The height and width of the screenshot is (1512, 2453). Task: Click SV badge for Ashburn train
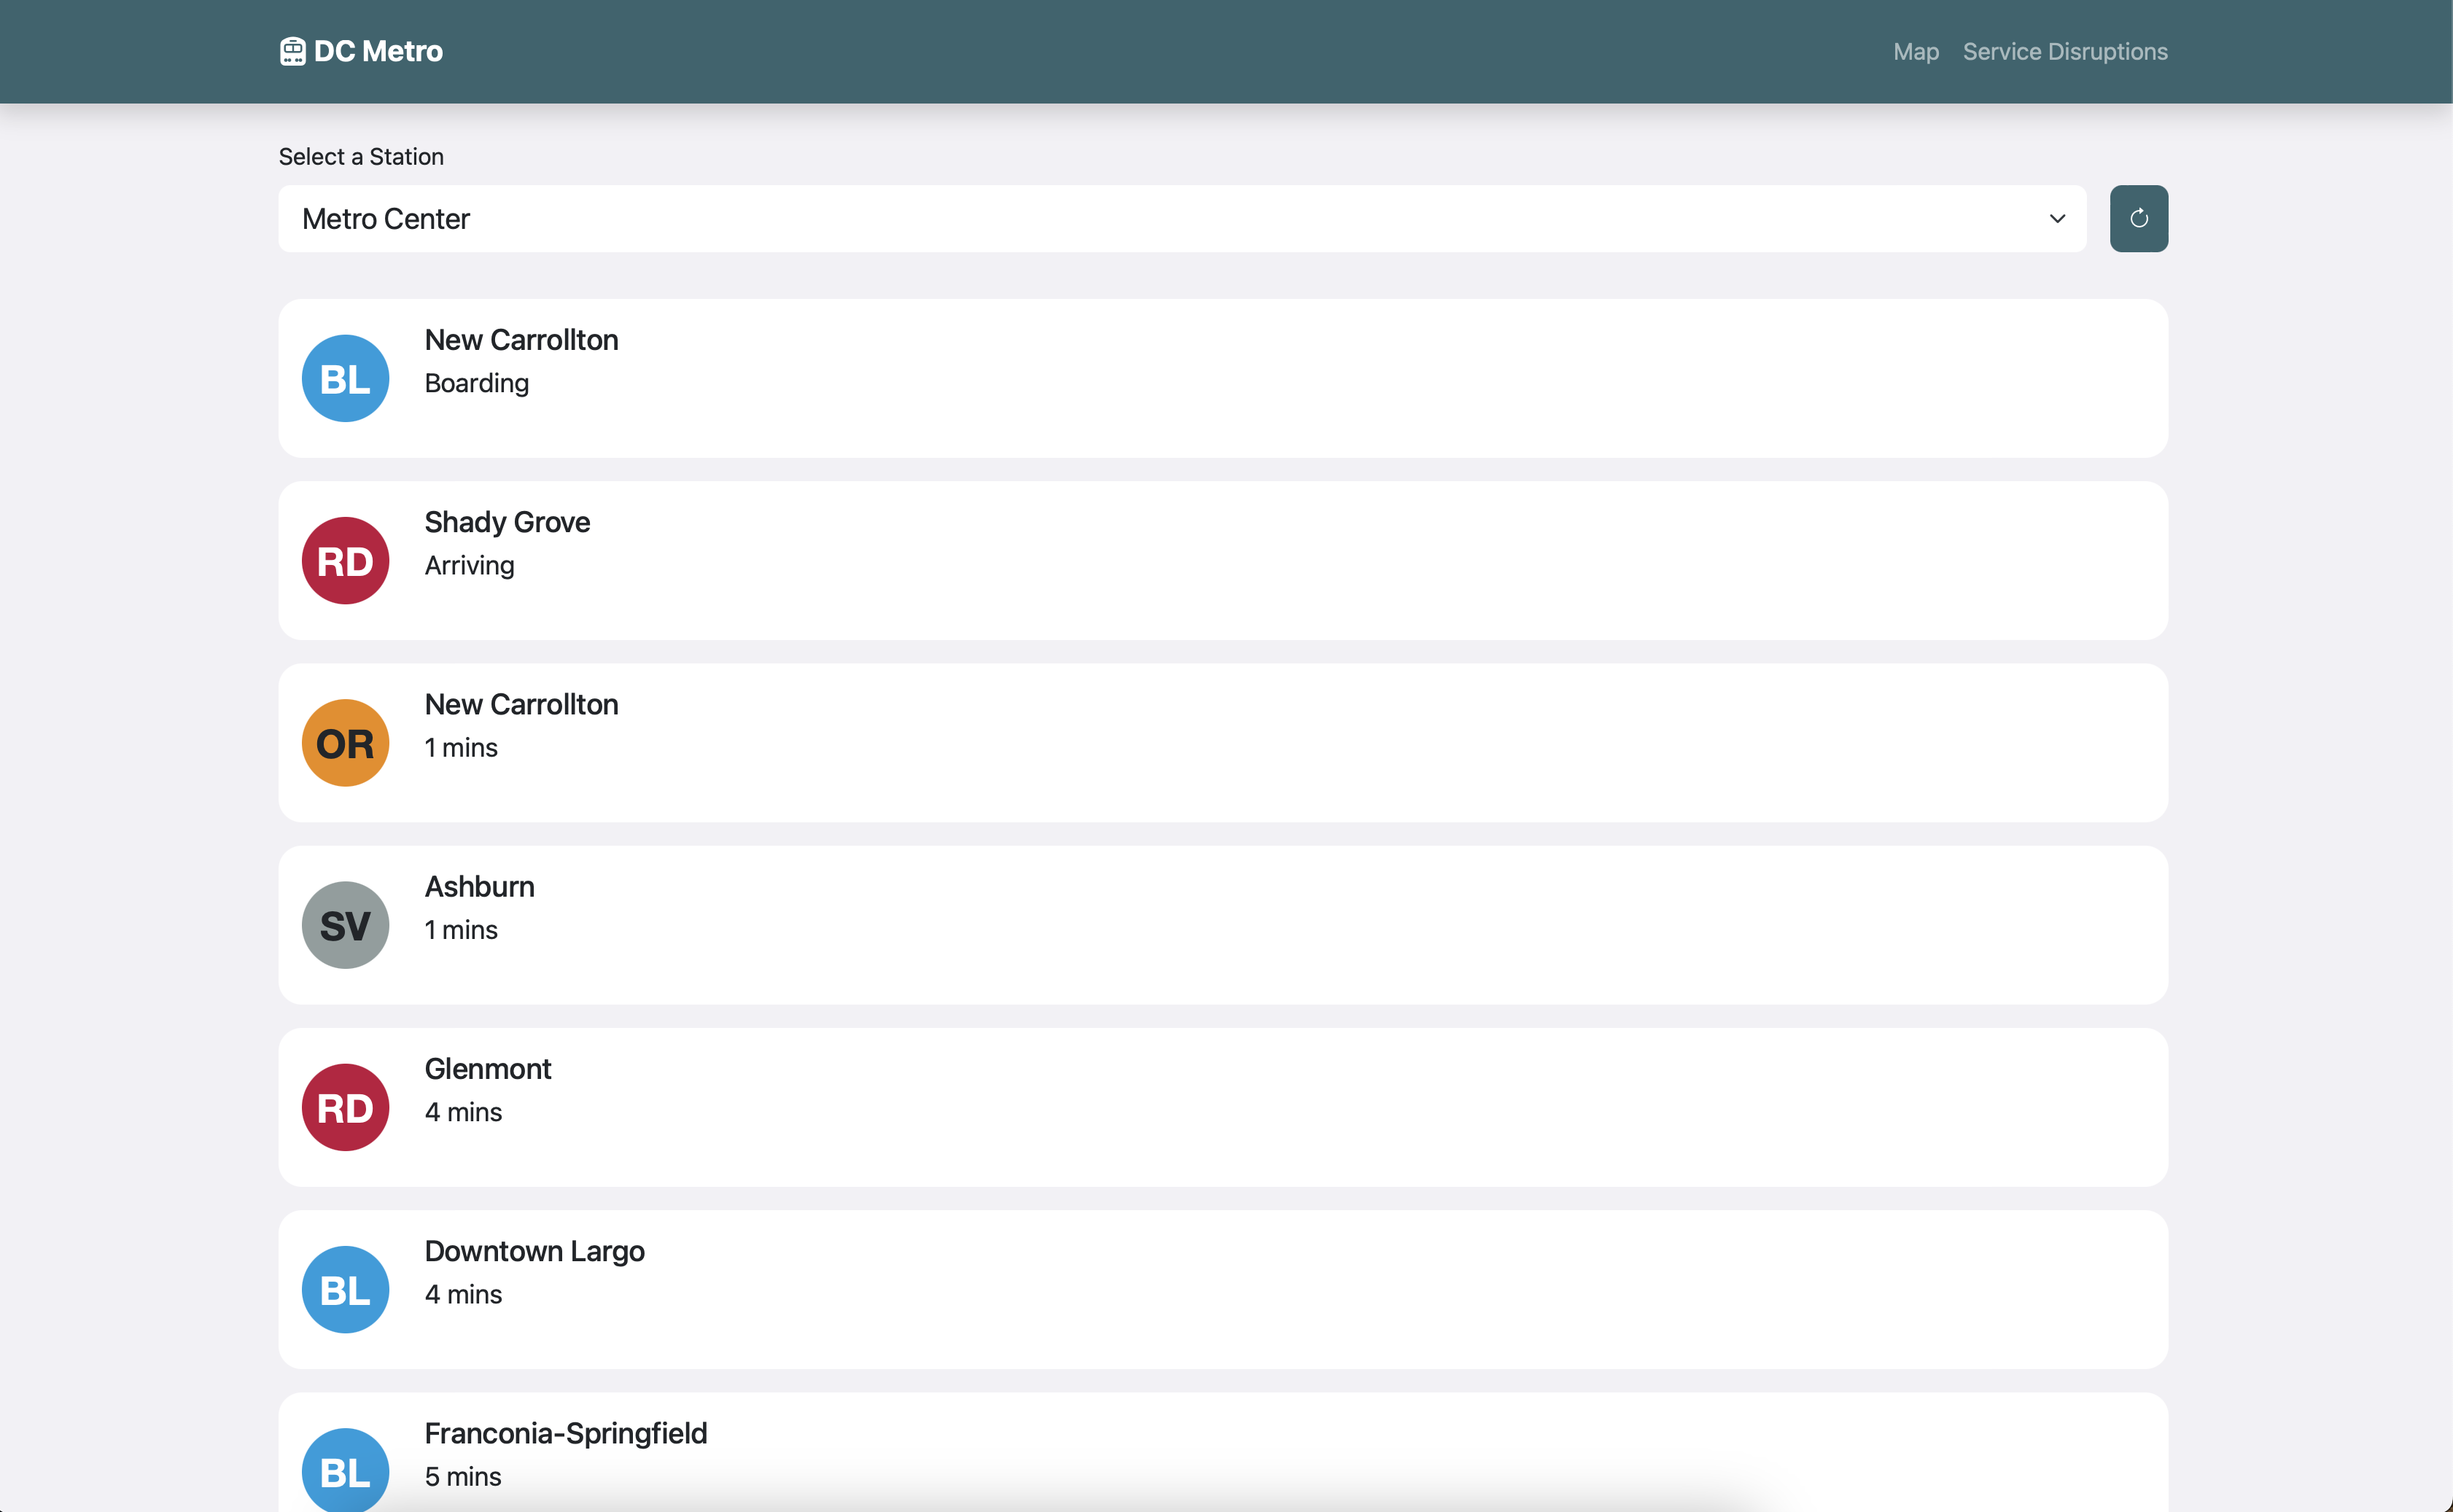345,925
